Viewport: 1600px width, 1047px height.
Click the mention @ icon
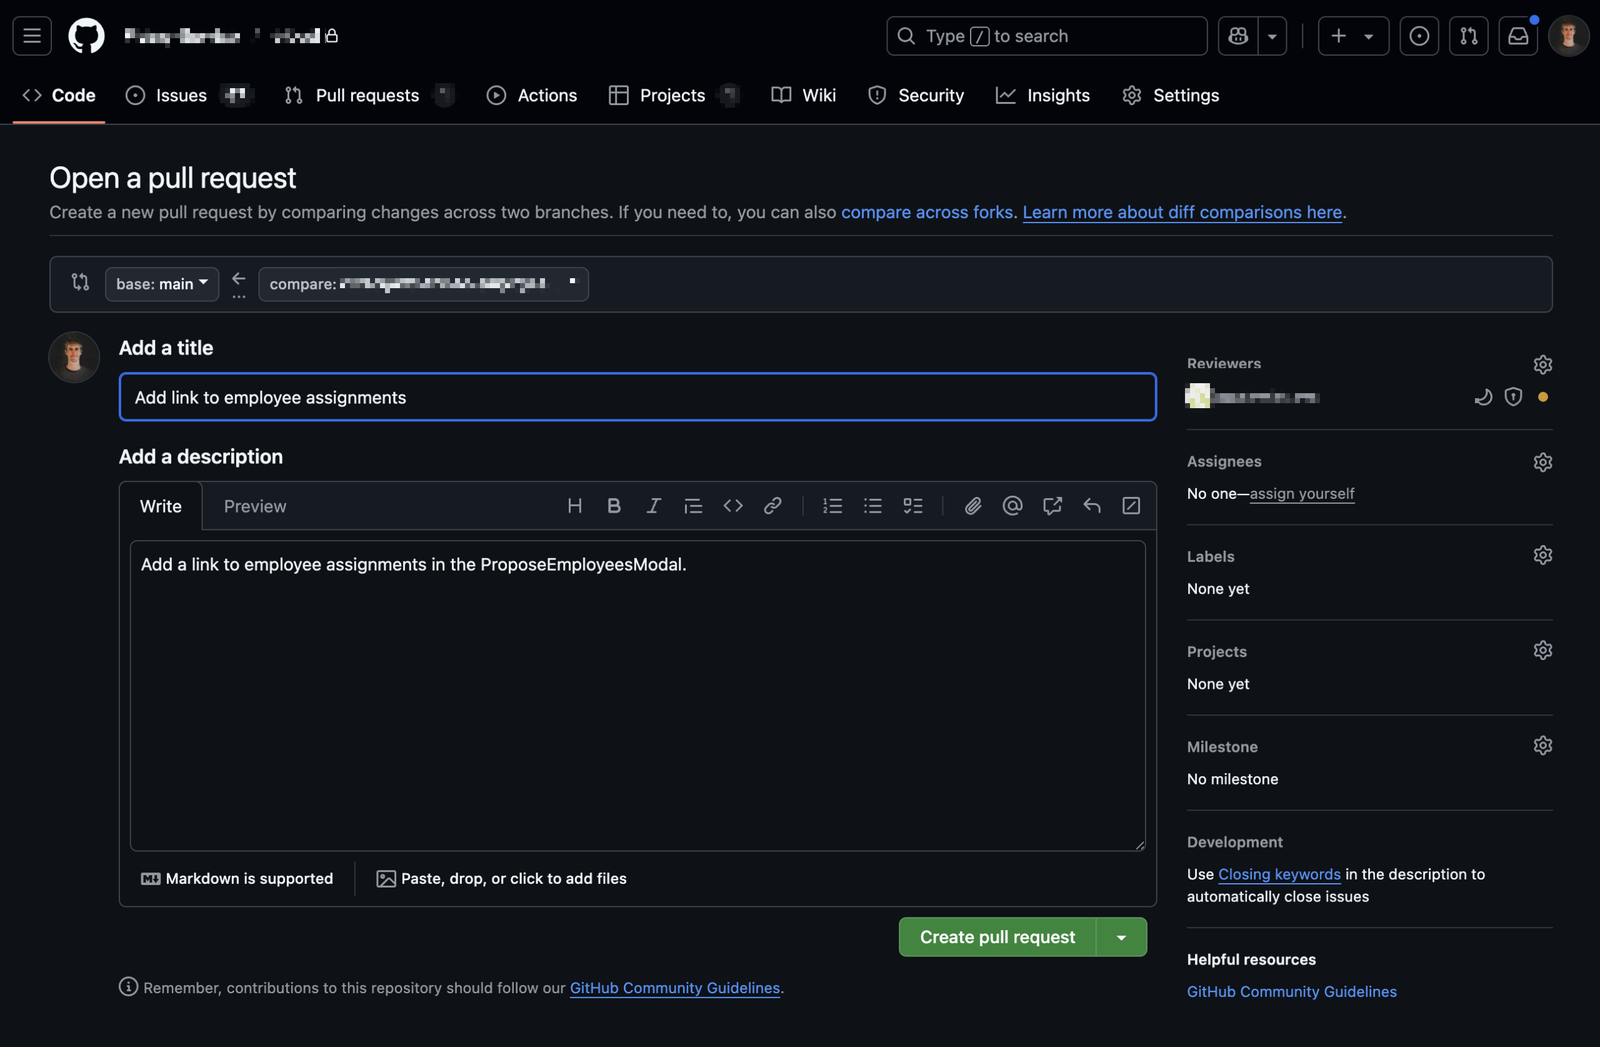[x=1012, y=506]
